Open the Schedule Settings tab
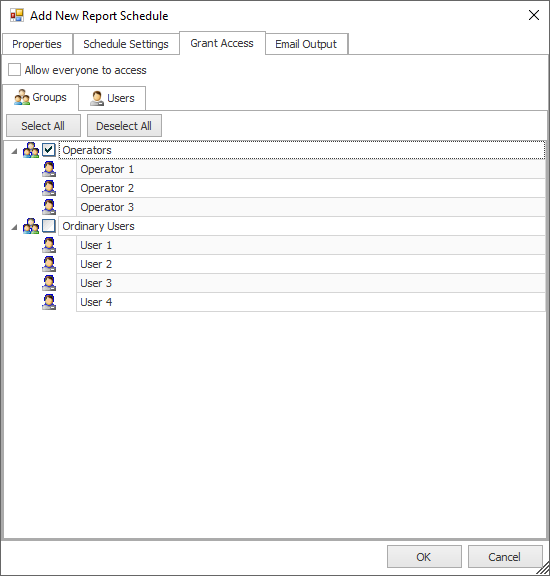Screen dimensions: 550x576 click(x=126, y=44)
